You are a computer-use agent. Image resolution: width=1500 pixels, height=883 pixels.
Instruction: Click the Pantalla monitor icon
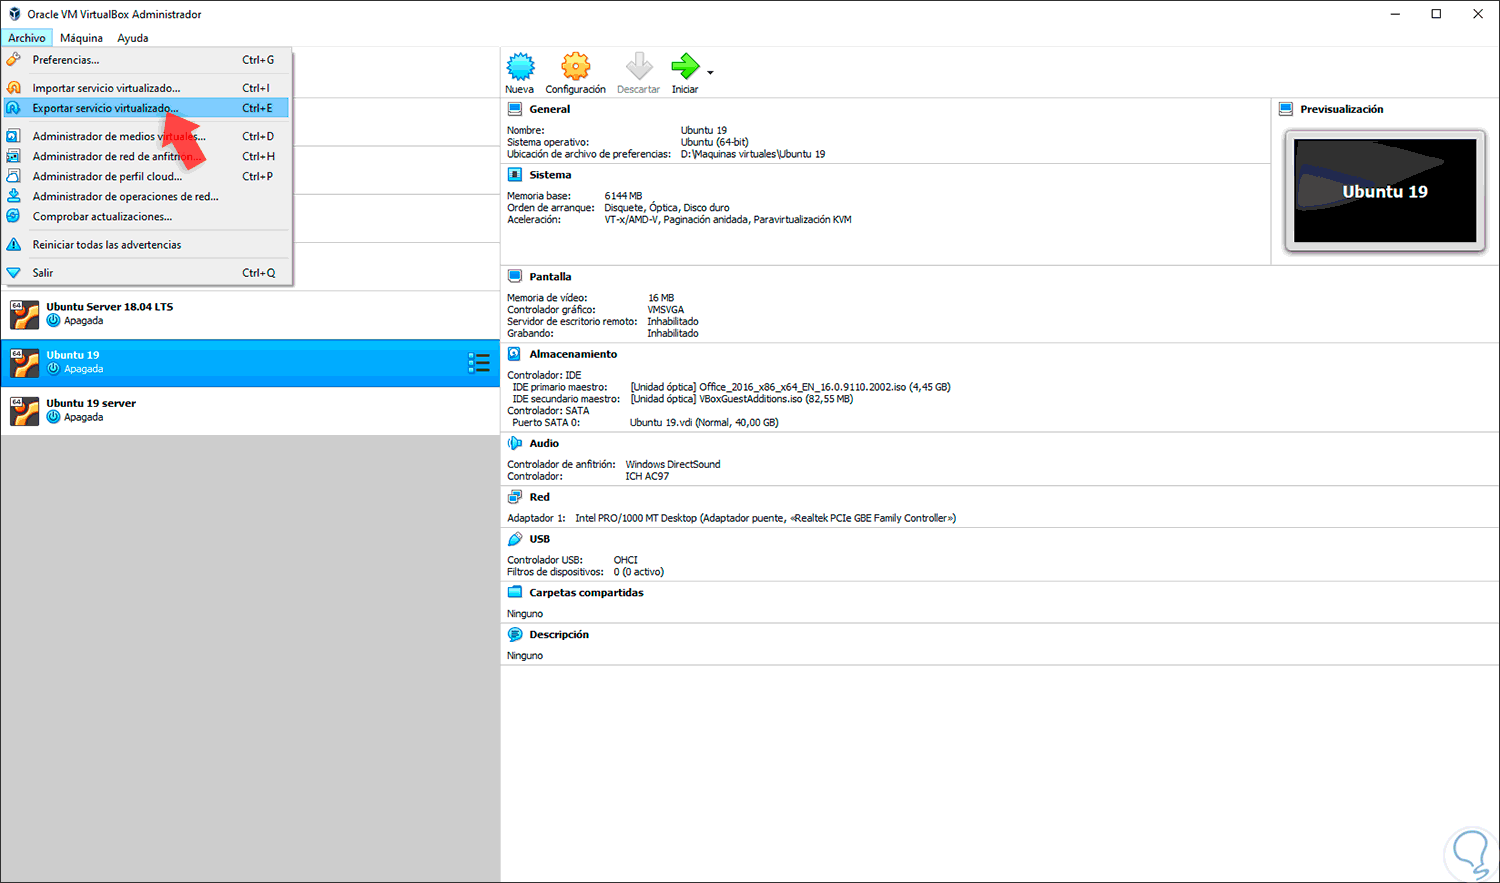pos(515,277)
